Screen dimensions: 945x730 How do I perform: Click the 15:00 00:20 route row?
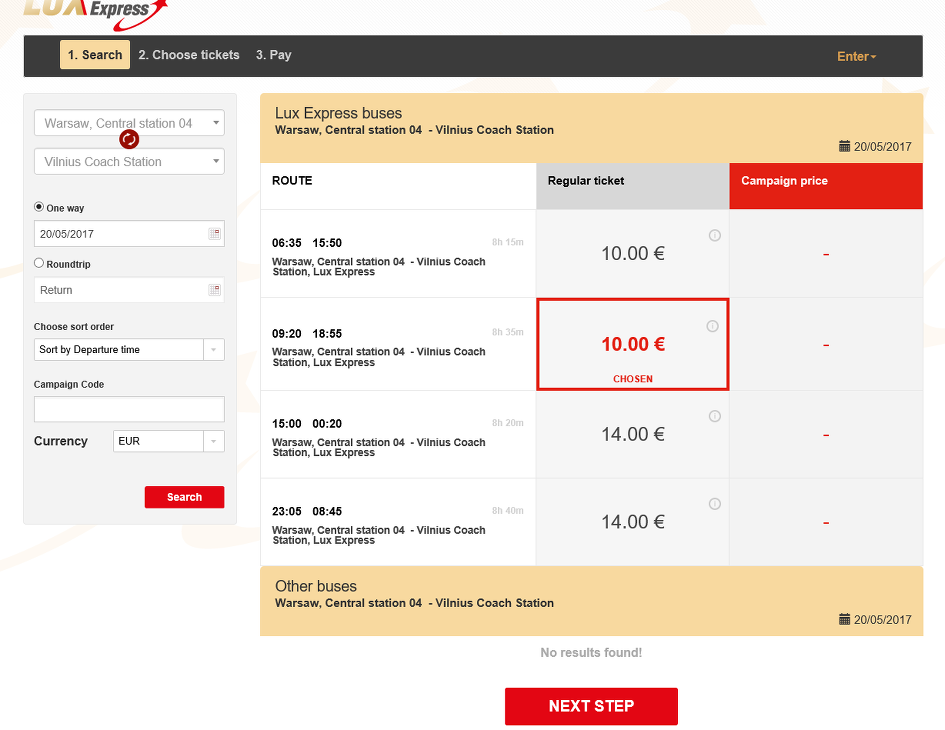point(398,435)
